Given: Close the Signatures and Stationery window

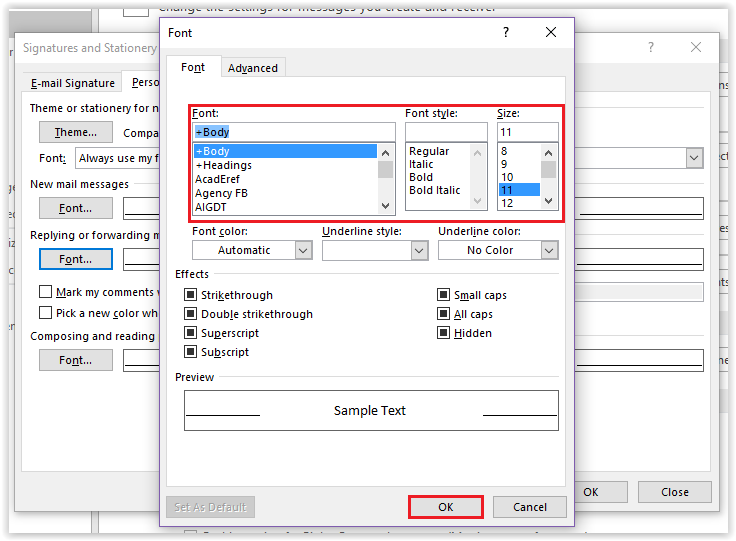Looking at the screenshot, I should 696,47.
